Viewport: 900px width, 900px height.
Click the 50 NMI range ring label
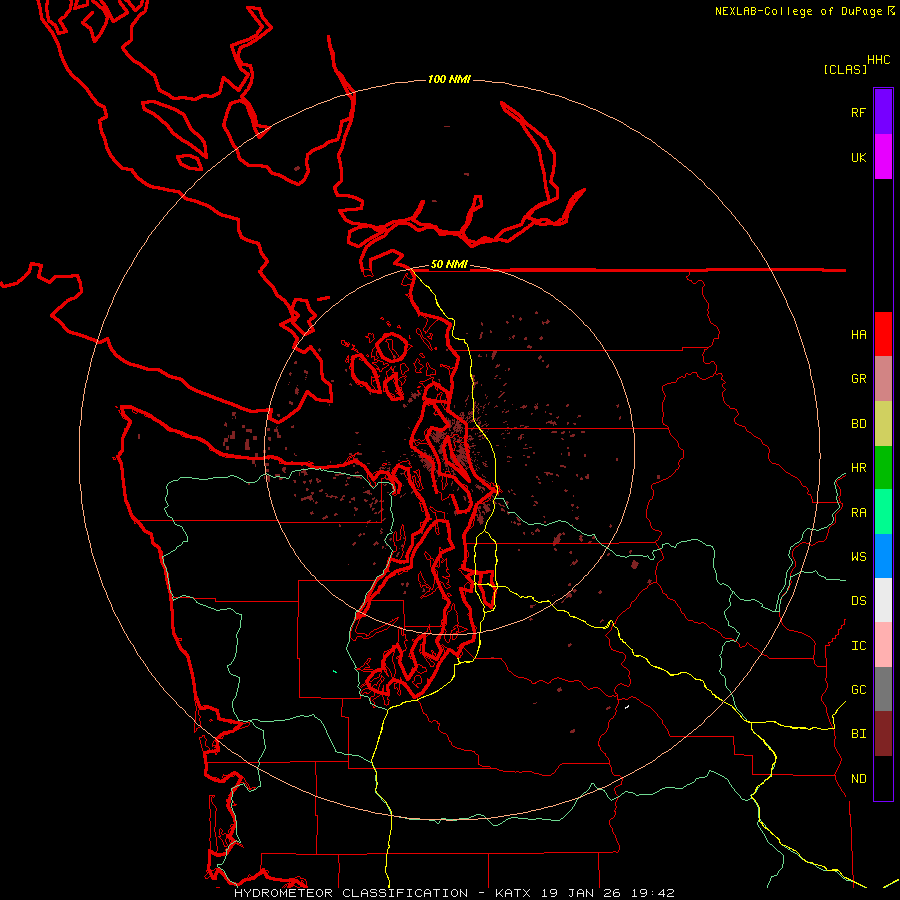pyautogui.click(x=449, y=264)
